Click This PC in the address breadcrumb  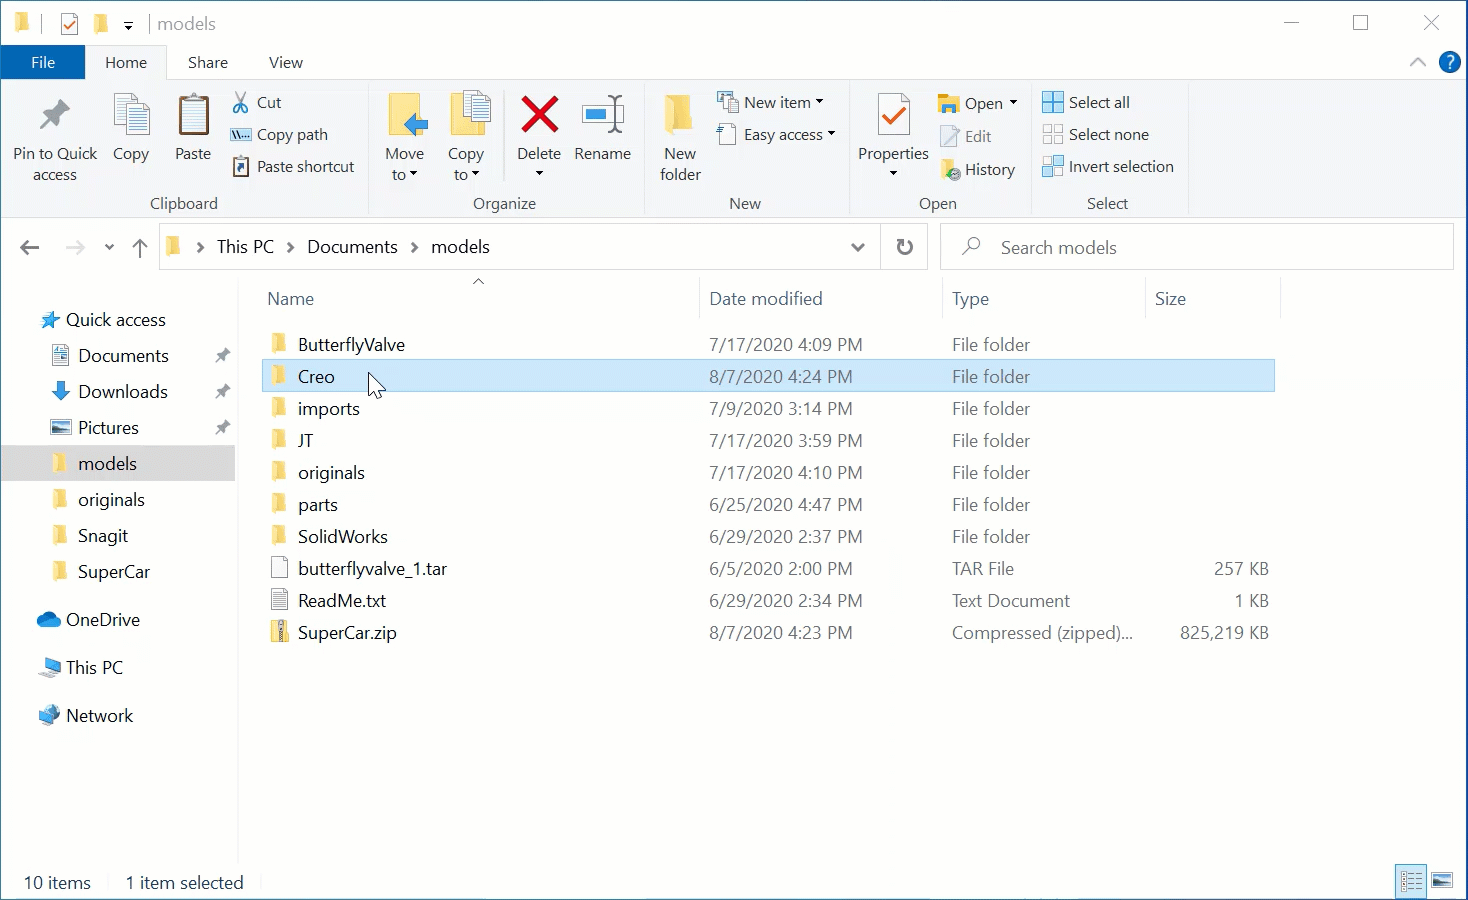tap(245, 247)
